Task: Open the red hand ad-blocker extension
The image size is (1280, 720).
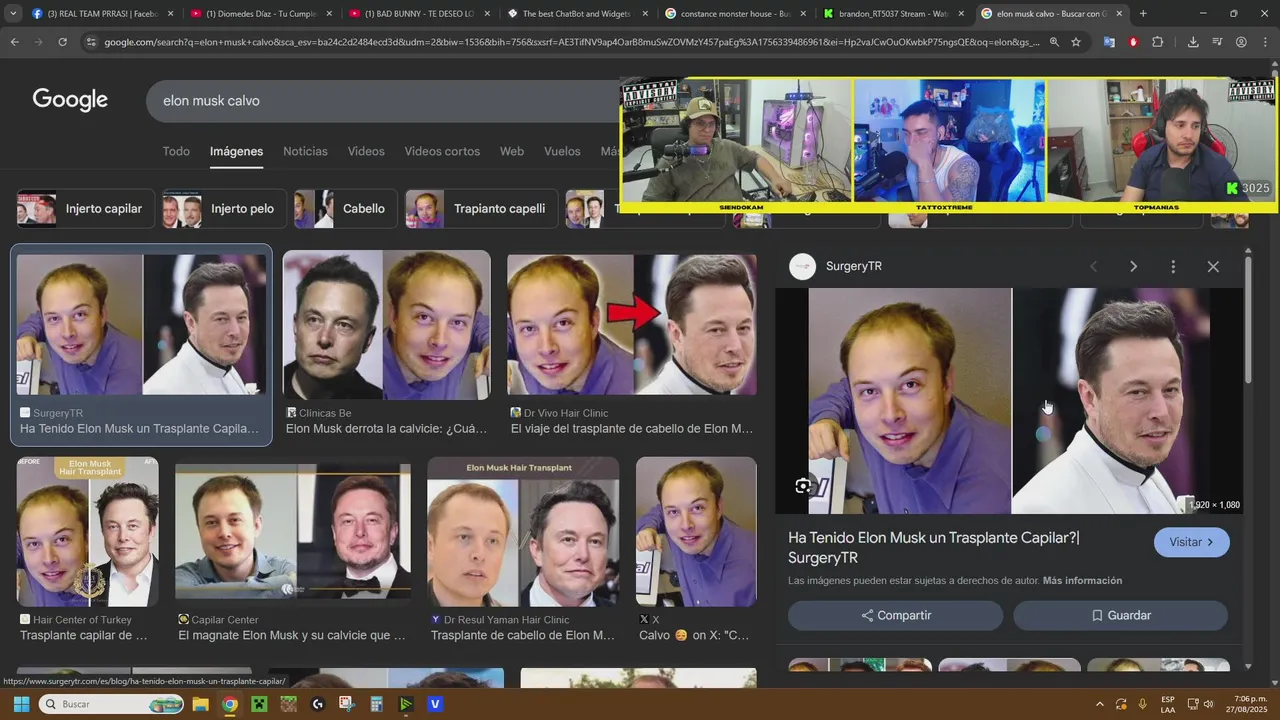Action: pyautogui.click(x=1133, y=42)
